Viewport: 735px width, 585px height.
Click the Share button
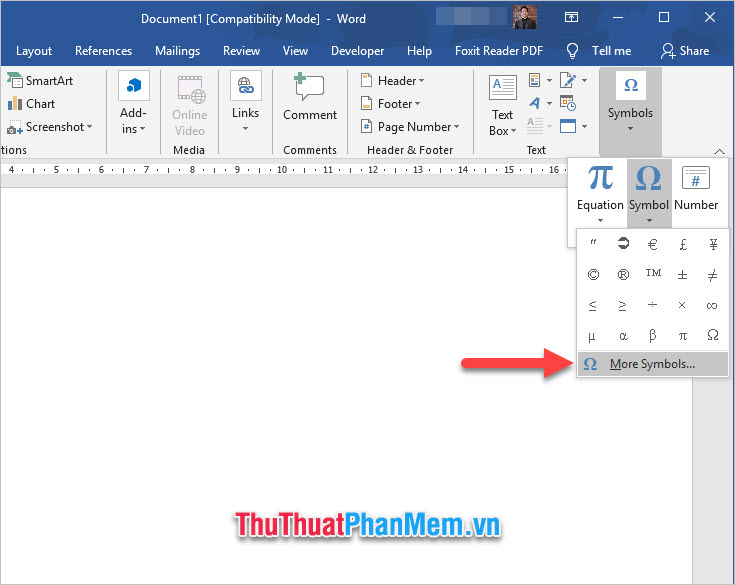[685, 51]
